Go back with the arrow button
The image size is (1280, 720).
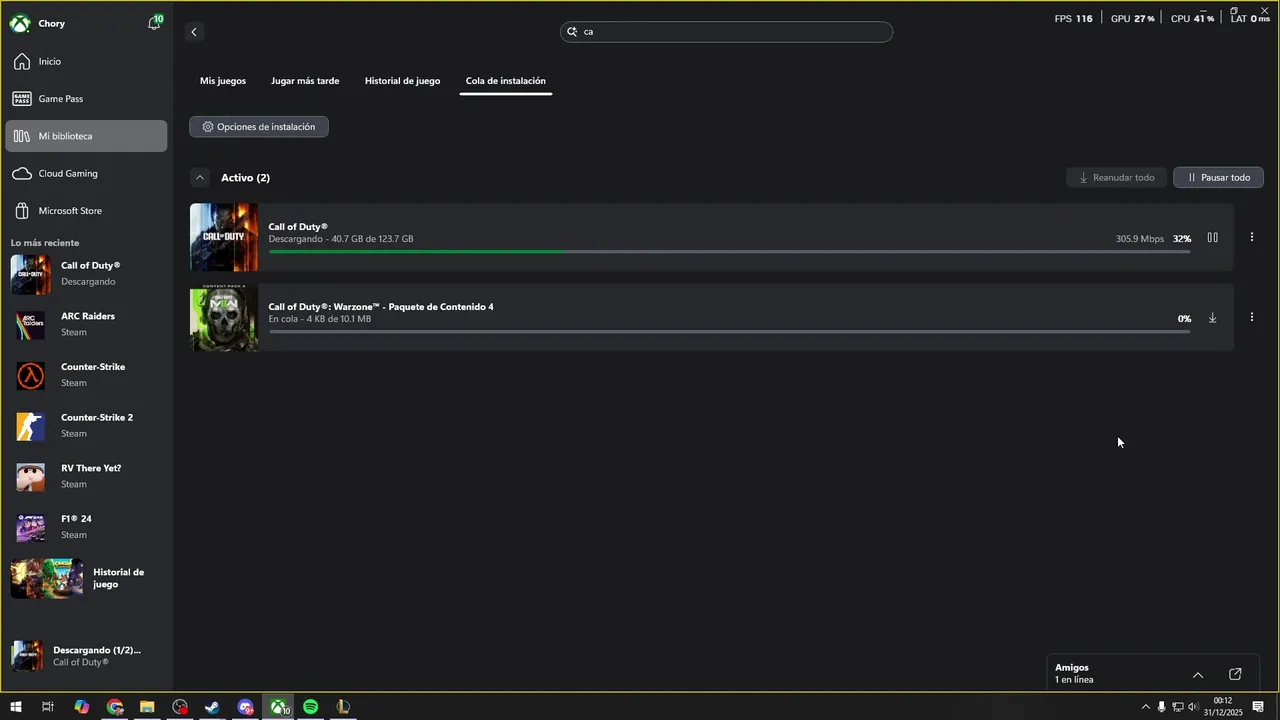pyautogui.click(x=194, y=32)
